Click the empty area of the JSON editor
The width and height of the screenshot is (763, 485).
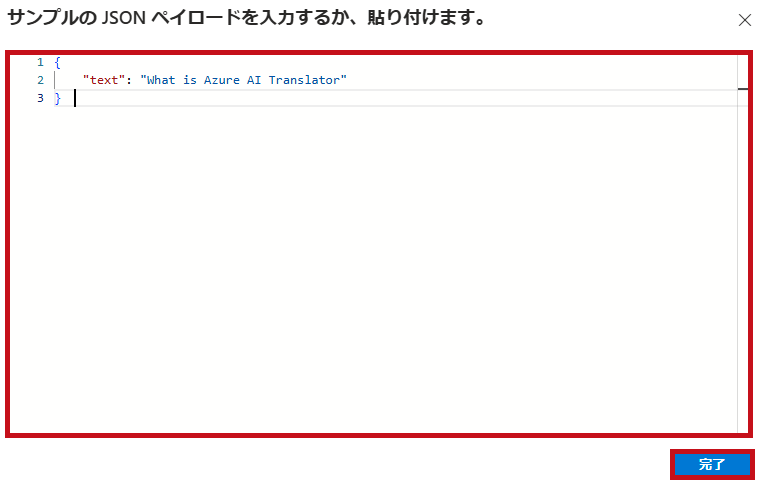(373, 268)
